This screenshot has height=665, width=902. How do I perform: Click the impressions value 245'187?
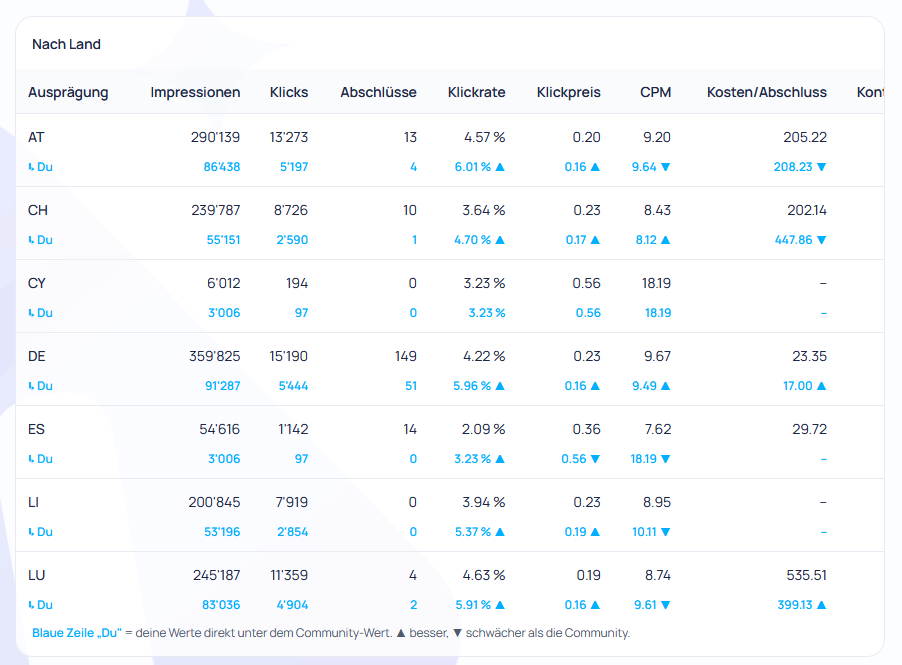pyautogui.click(x=216, y=576)
